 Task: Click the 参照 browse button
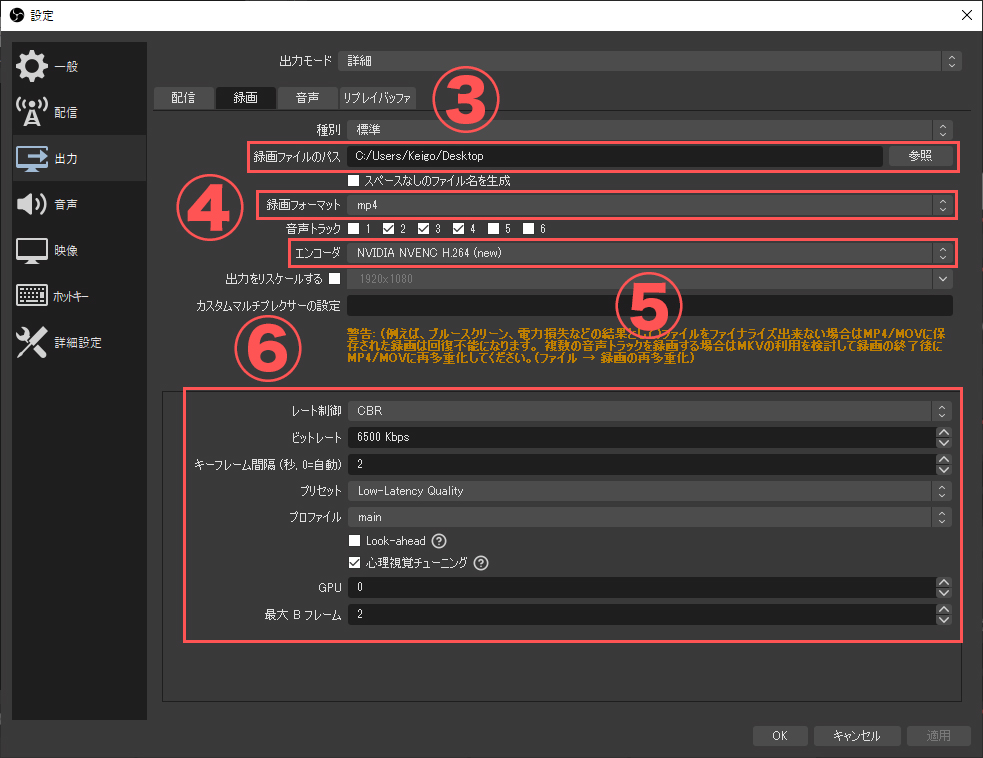pyautogui.click(x=920, y=156)
